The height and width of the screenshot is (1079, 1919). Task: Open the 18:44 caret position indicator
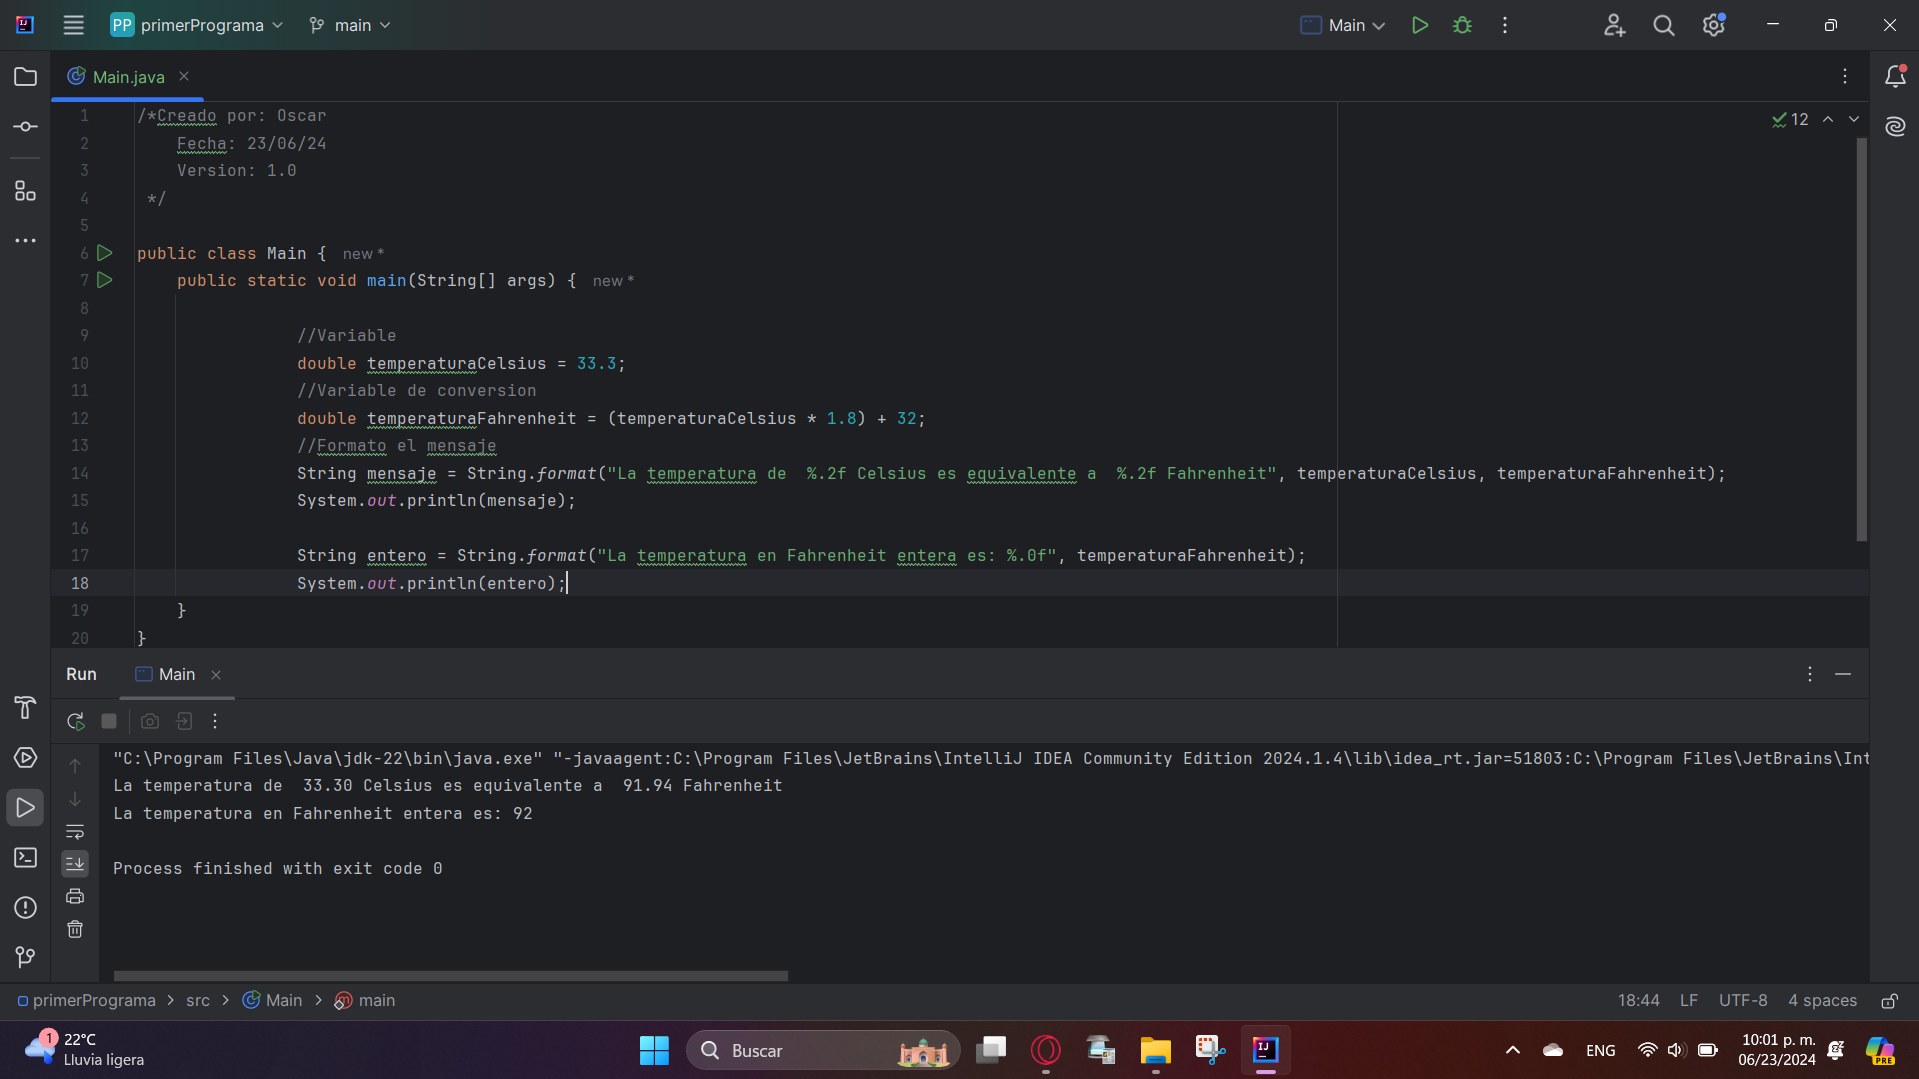click(x=1638, y=1001)
